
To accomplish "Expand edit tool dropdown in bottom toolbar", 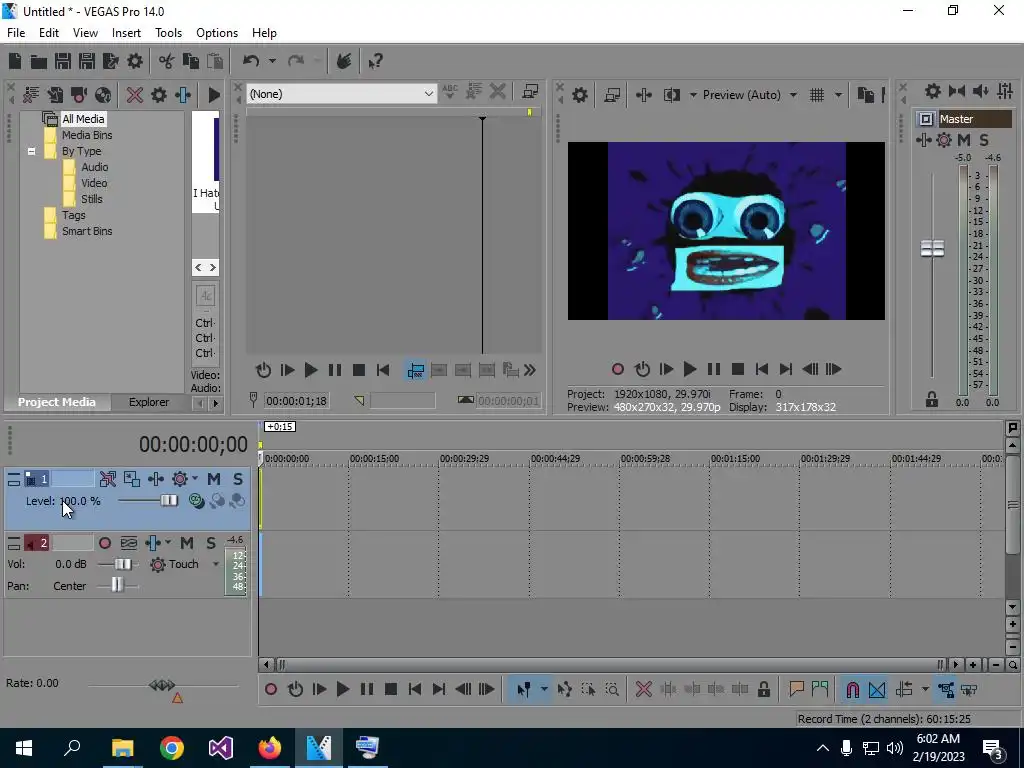I will [543, 689].
